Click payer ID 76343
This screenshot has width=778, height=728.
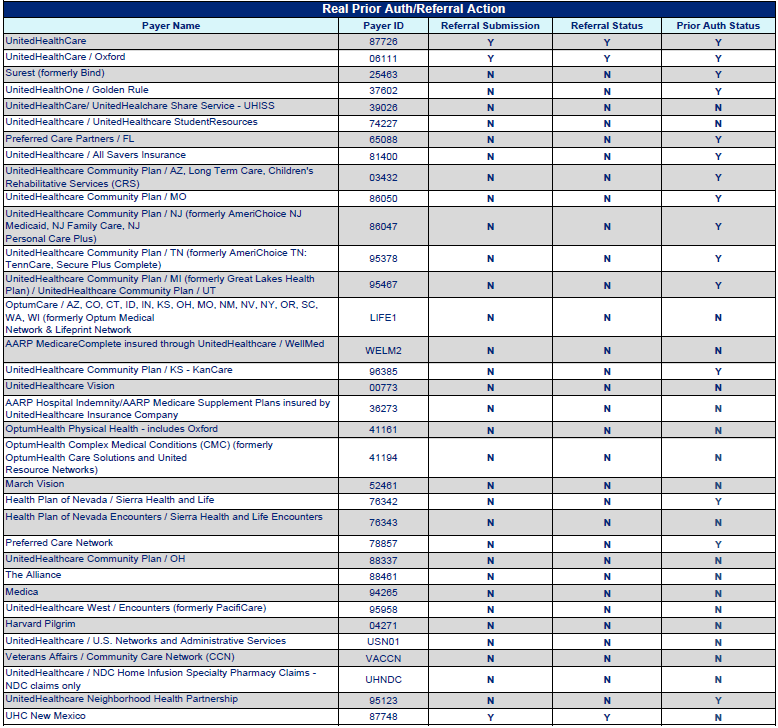383,523
